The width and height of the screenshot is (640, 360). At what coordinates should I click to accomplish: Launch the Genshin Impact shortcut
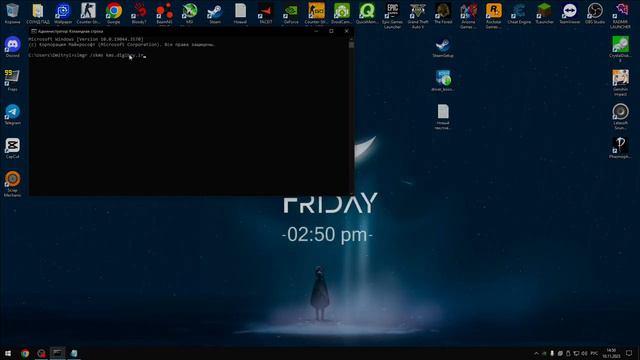coord(620,83)
